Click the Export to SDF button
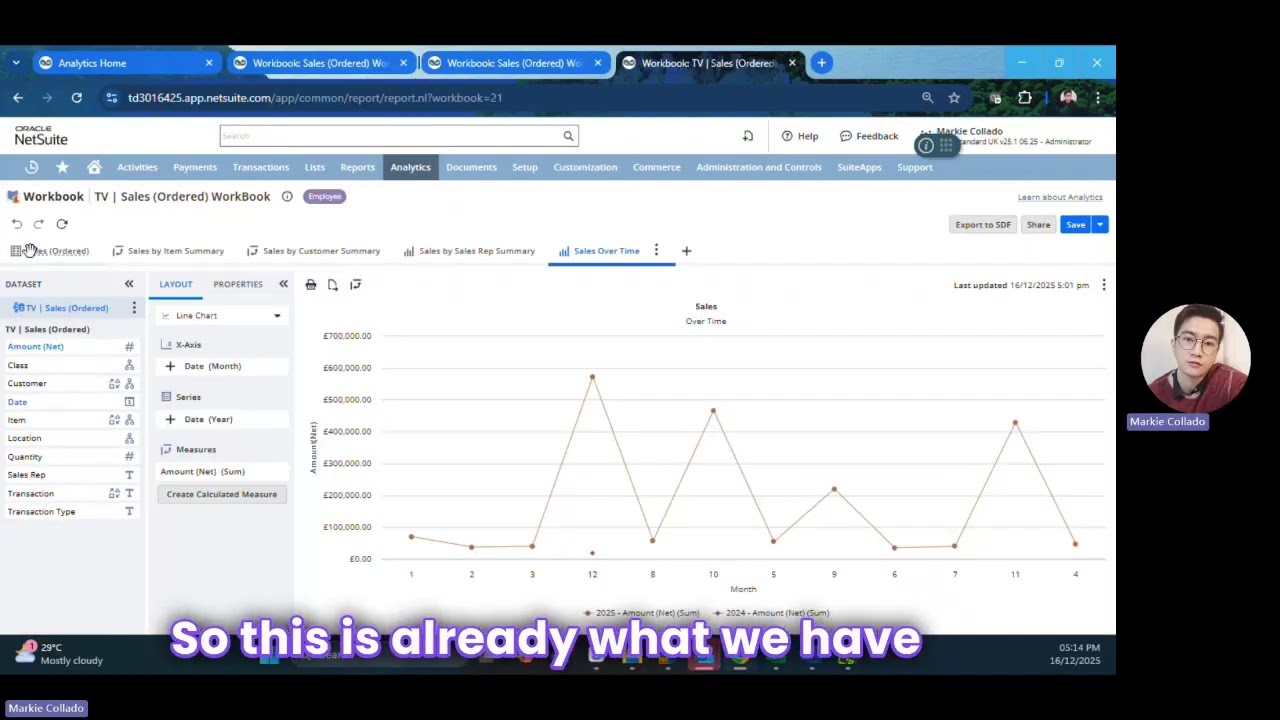Viewport: 1280px width, 720px height. click(983, 225)
